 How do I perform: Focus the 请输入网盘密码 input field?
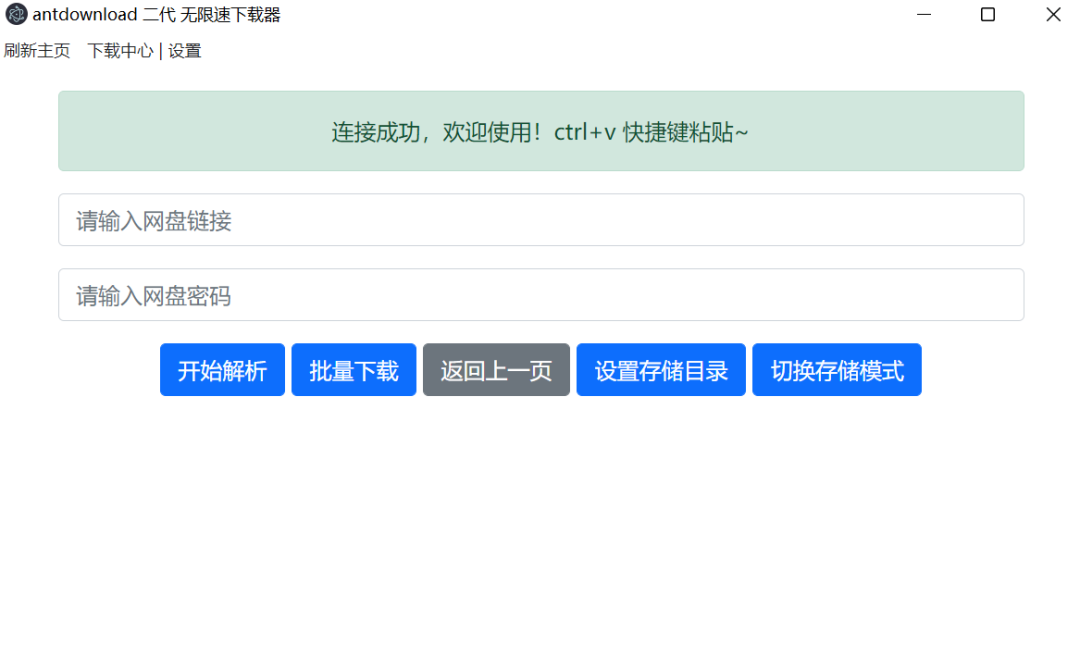pyautogui.click(x=541, y=295)
